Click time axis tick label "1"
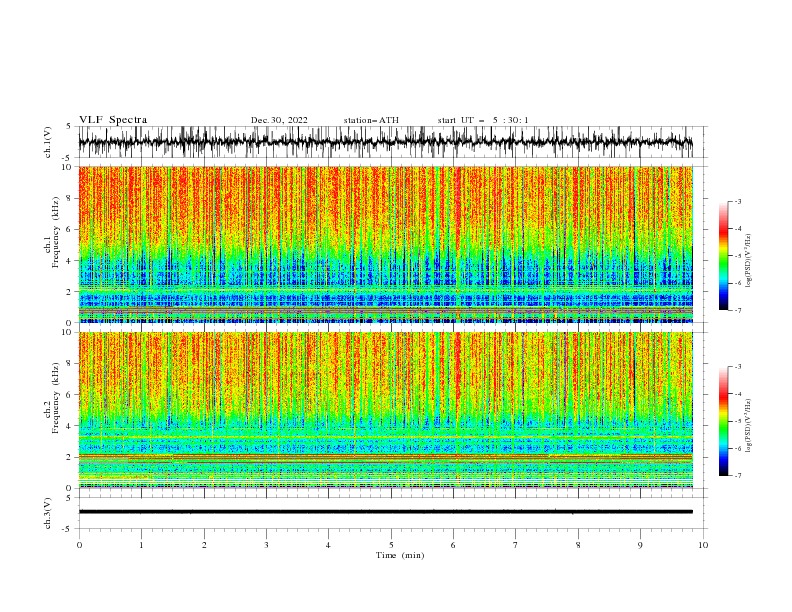 pos(141,545)
